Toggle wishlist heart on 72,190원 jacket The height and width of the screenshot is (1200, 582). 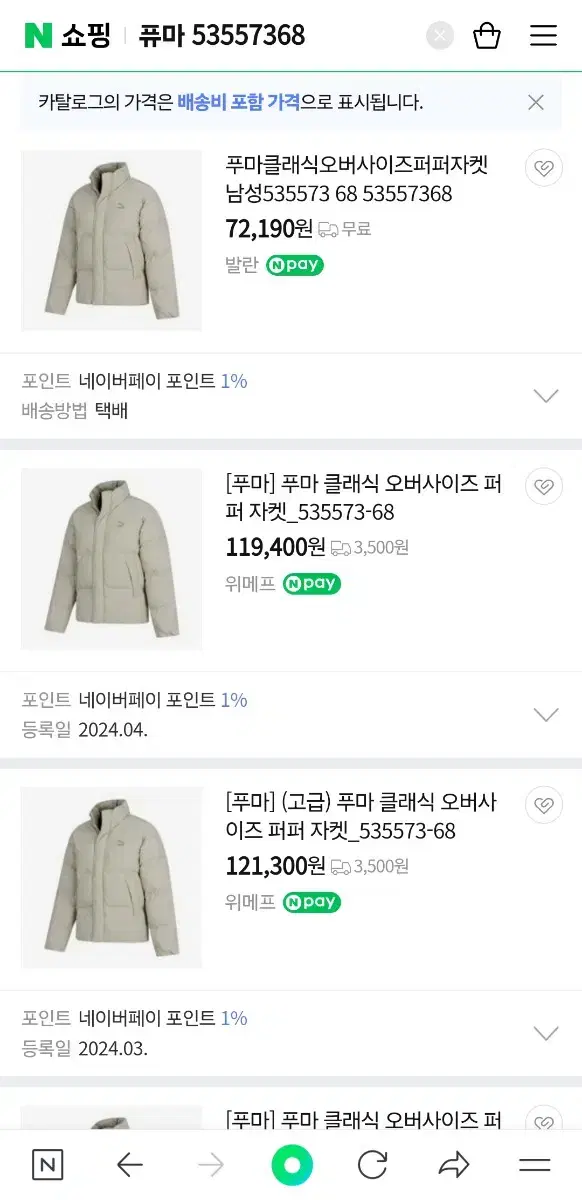coord(544,168)
